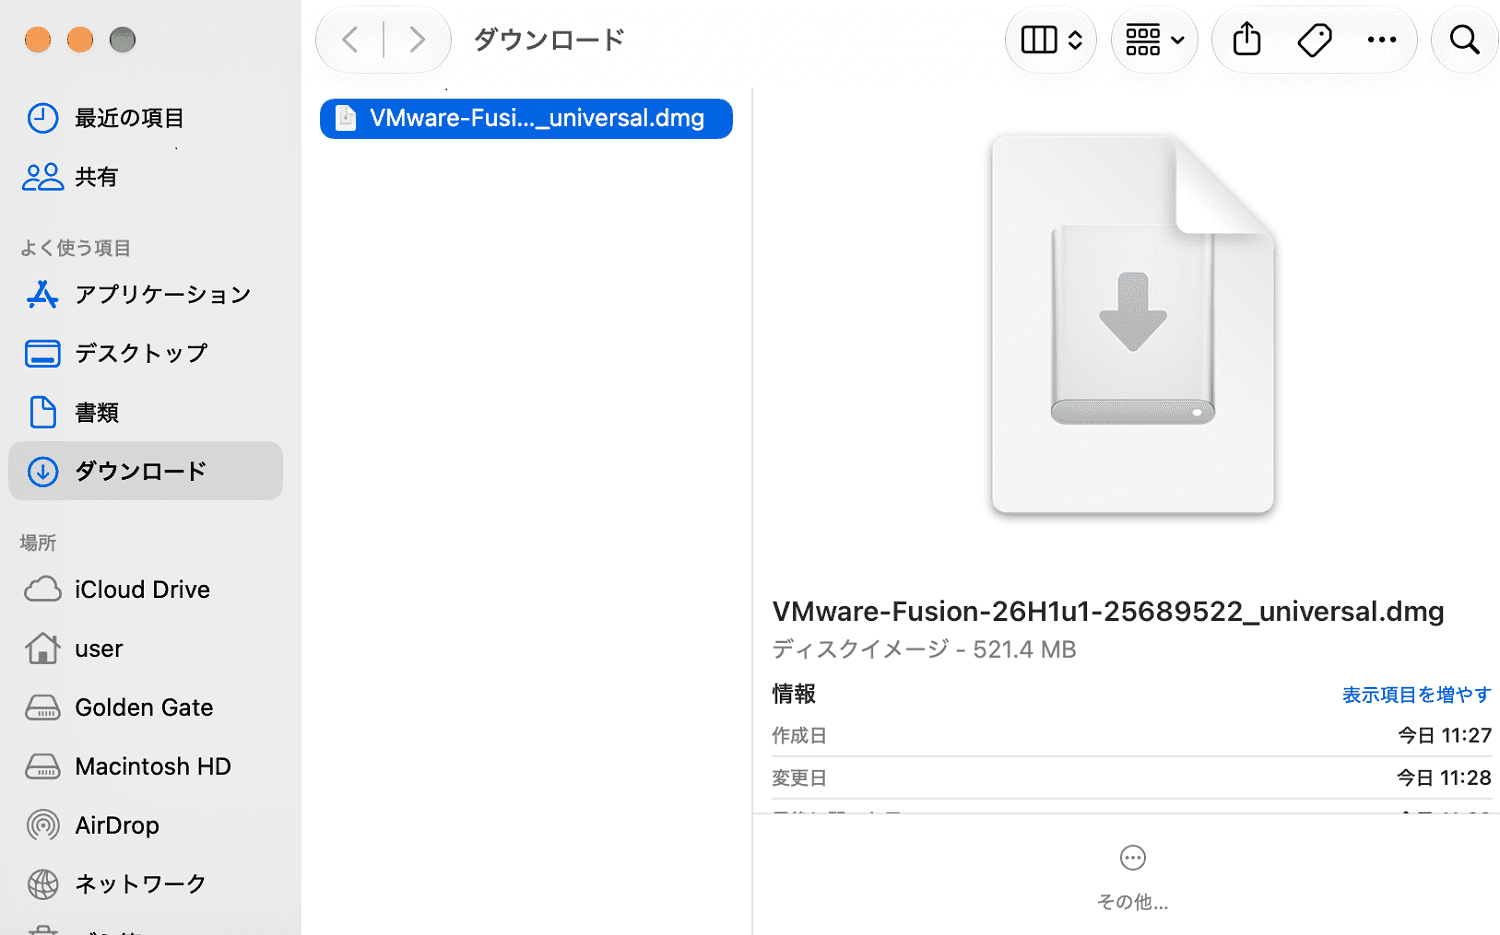Viewport: 1500px width, 935px height.
Task: Go forward with the right chevron button
Action: coord(417,40)
